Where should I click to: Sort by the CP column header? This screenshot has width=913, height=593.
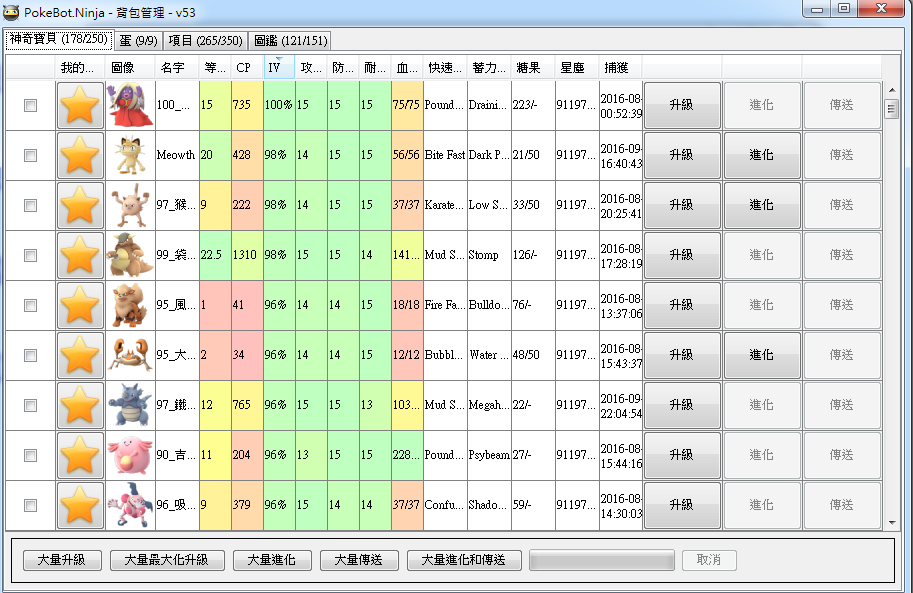point(246,68)
